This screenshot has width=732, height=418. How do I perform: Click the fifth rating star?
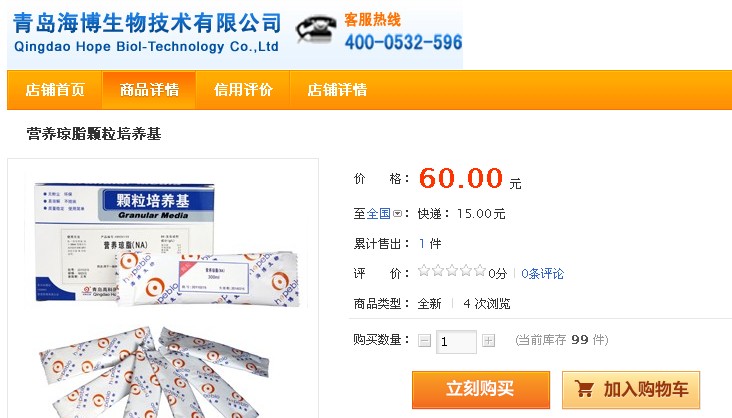[480, 270]
